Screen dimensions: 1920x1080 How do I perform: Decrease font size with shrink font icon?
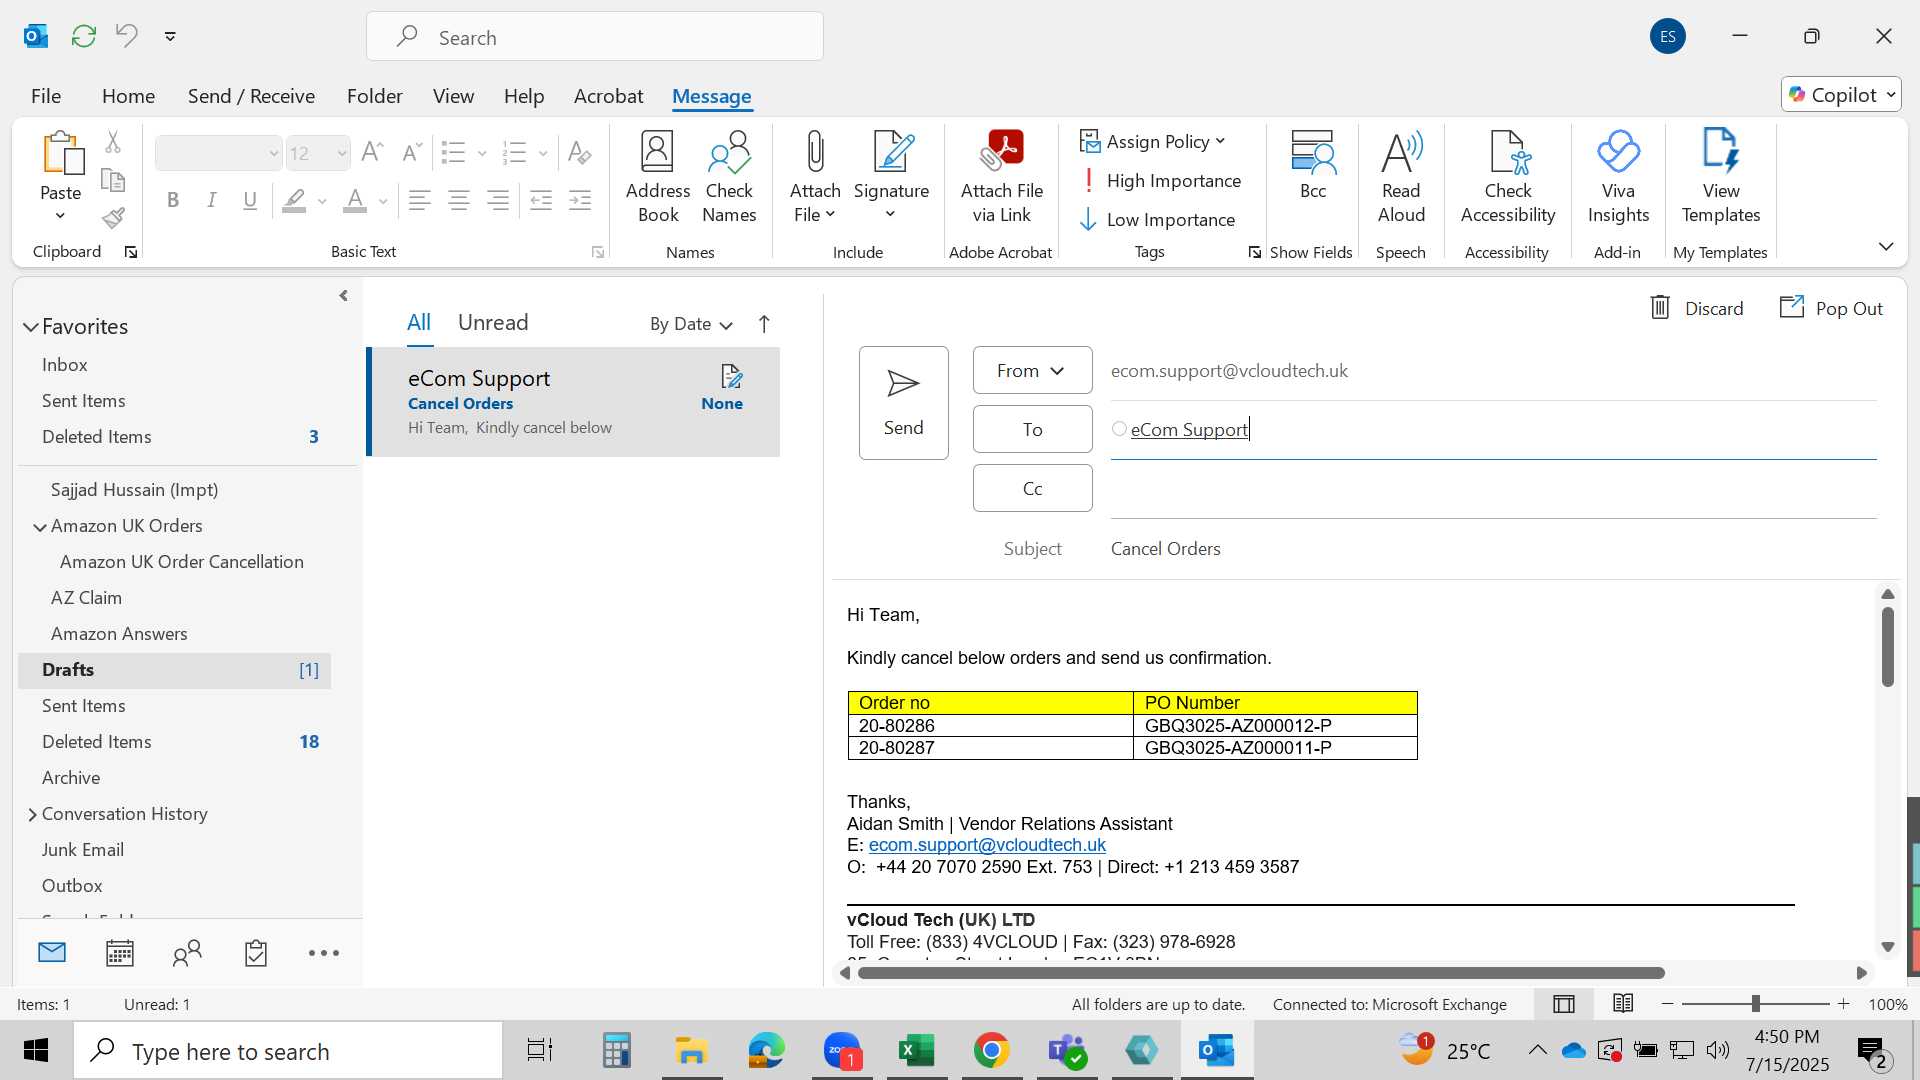411,152
